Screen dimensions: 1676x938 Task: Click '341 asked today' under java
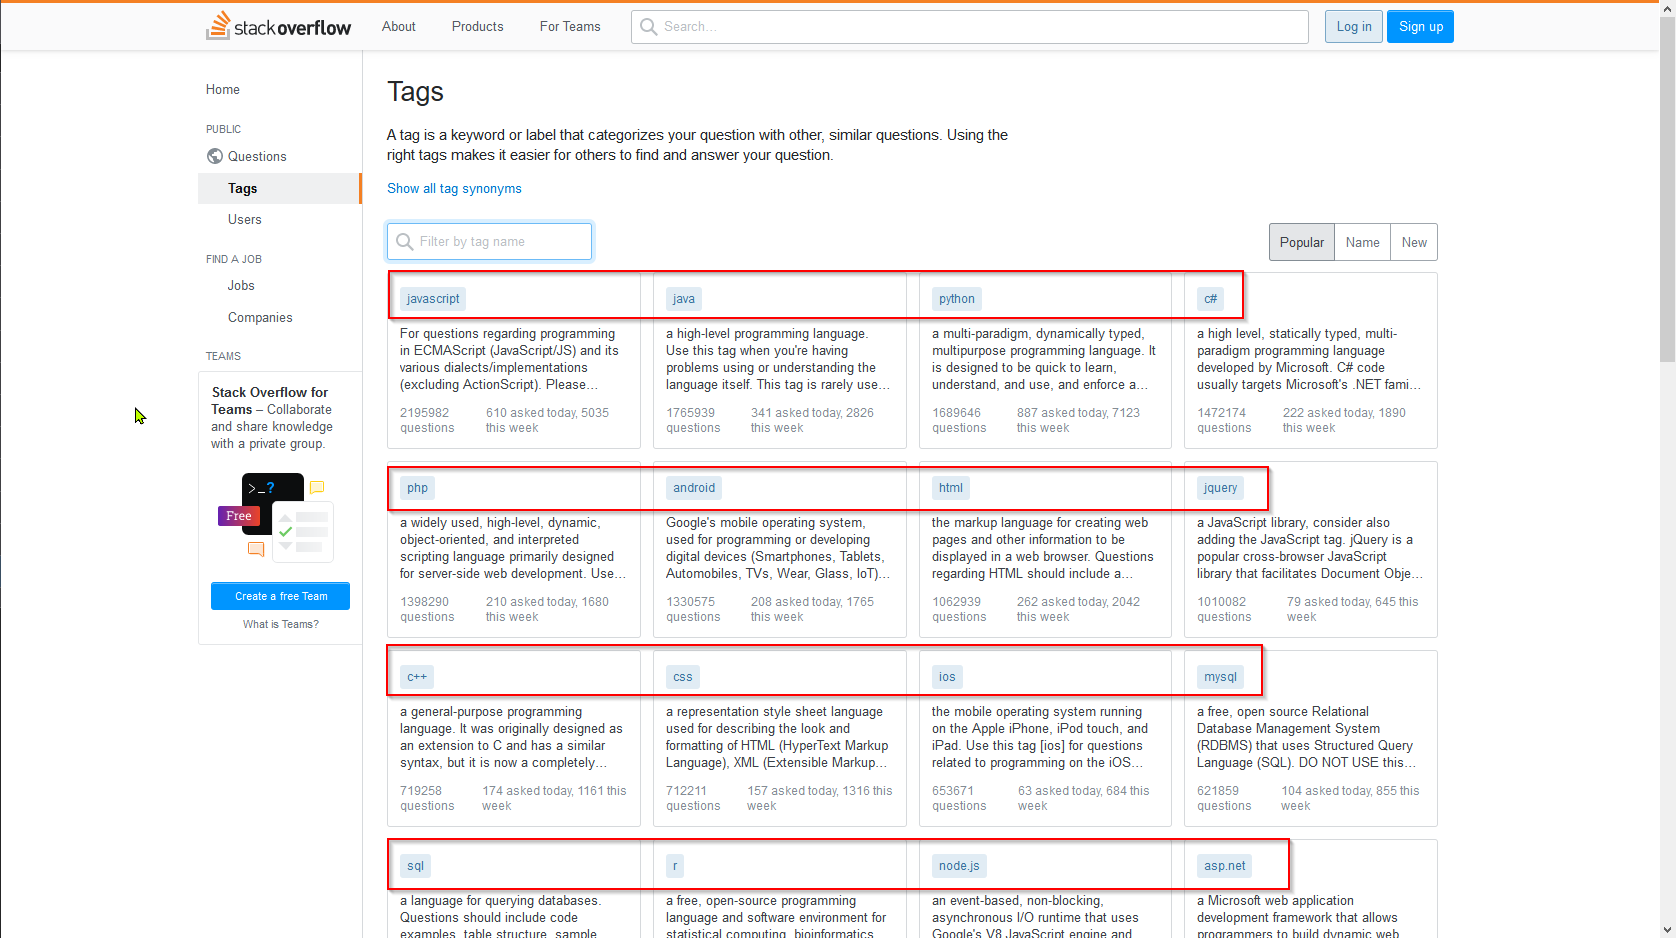pyautogui.click(x=796, y=413)
